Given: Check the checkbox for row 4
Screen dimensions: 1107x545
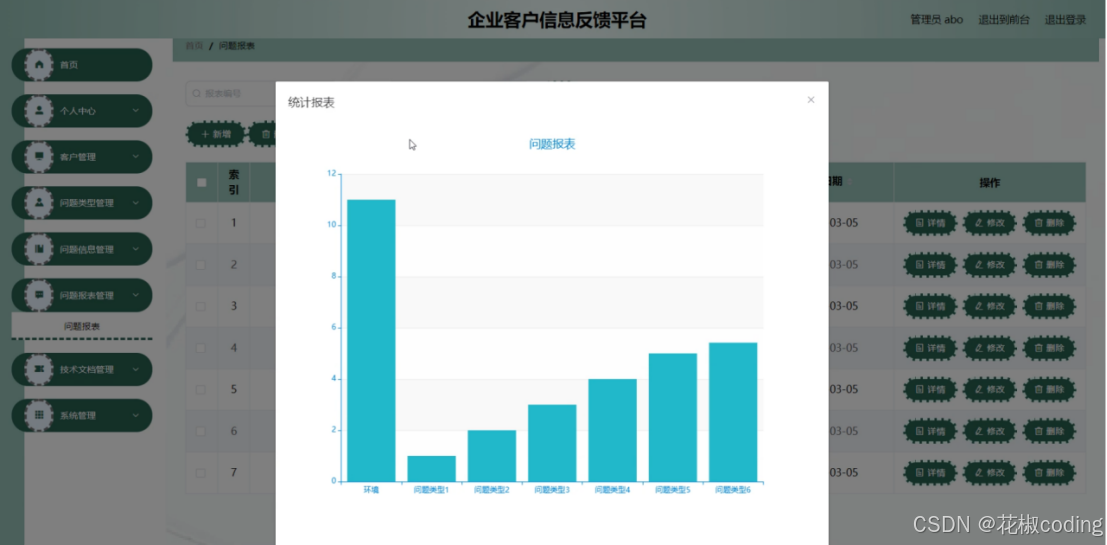Looking at the screenshot, I should coord(201,348).
